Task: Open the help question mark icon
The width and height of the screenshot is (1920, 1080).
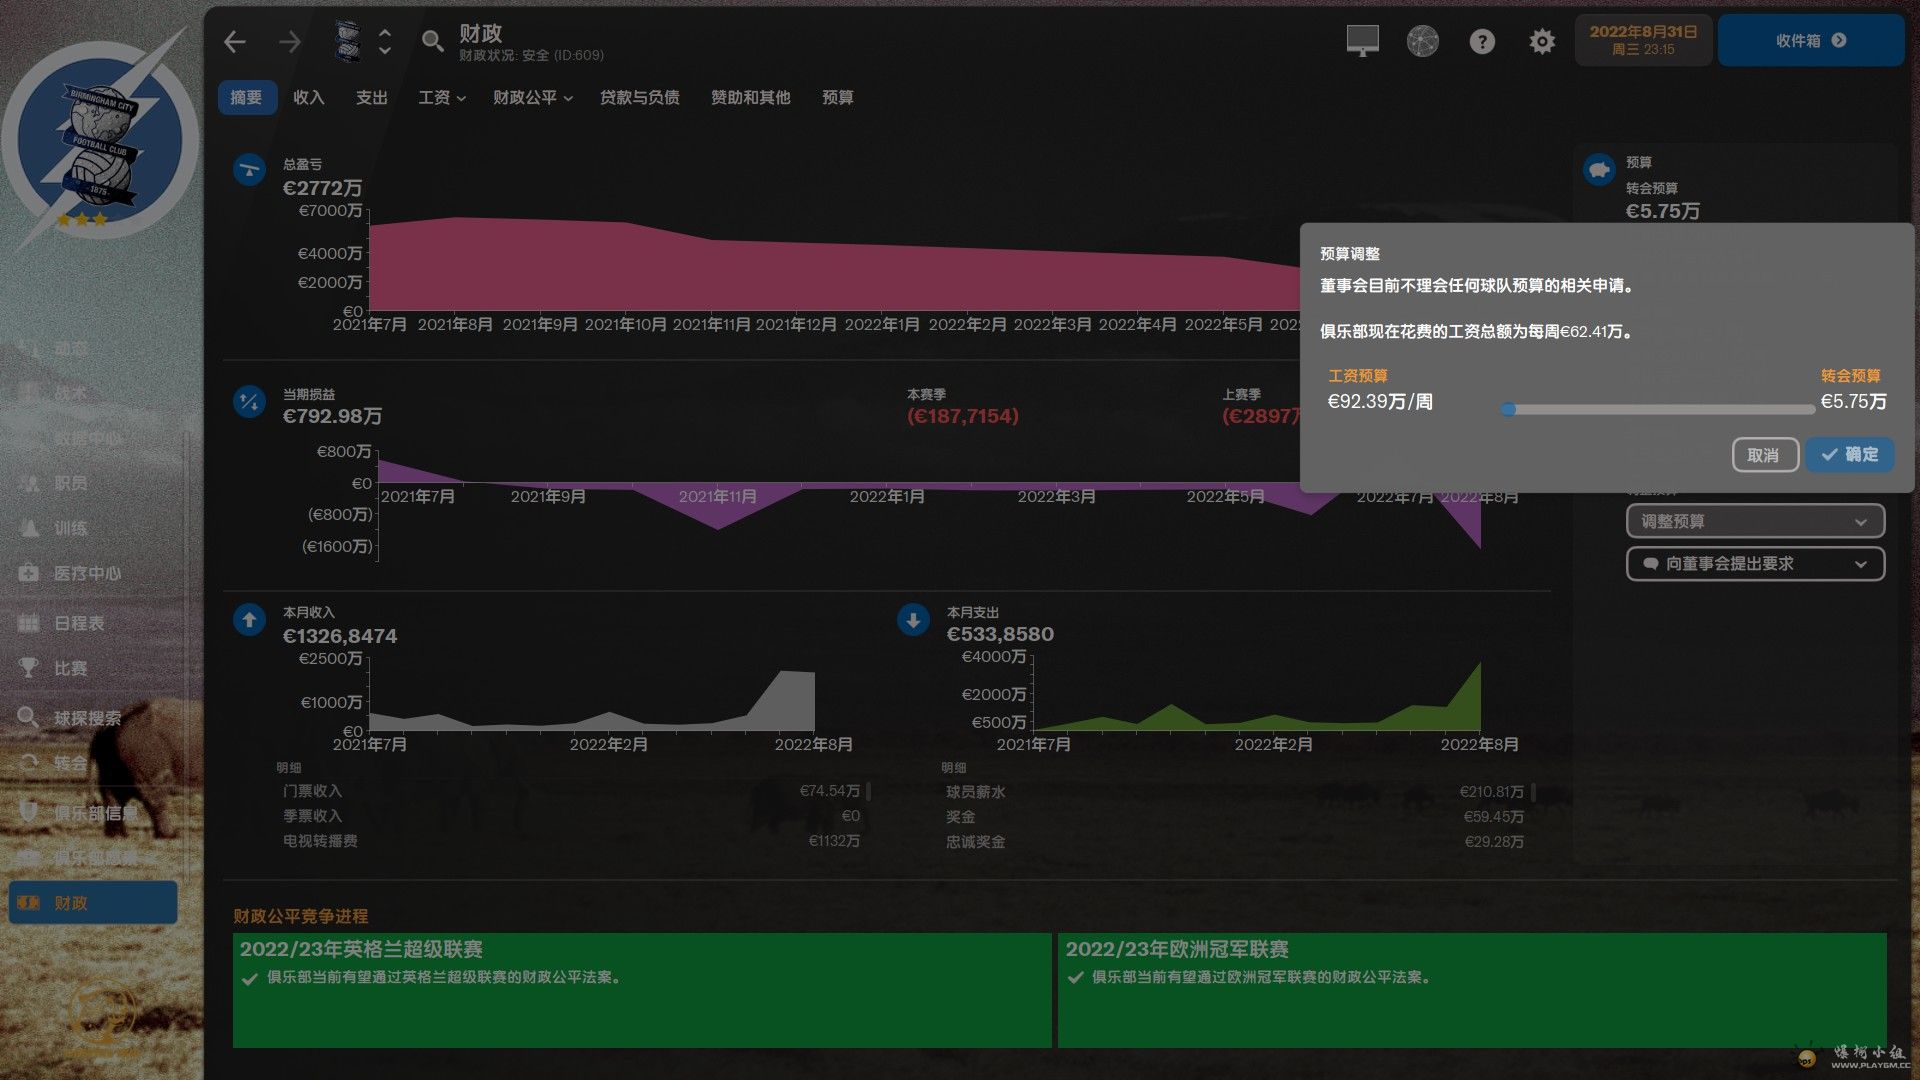Action: (1482, 41)
